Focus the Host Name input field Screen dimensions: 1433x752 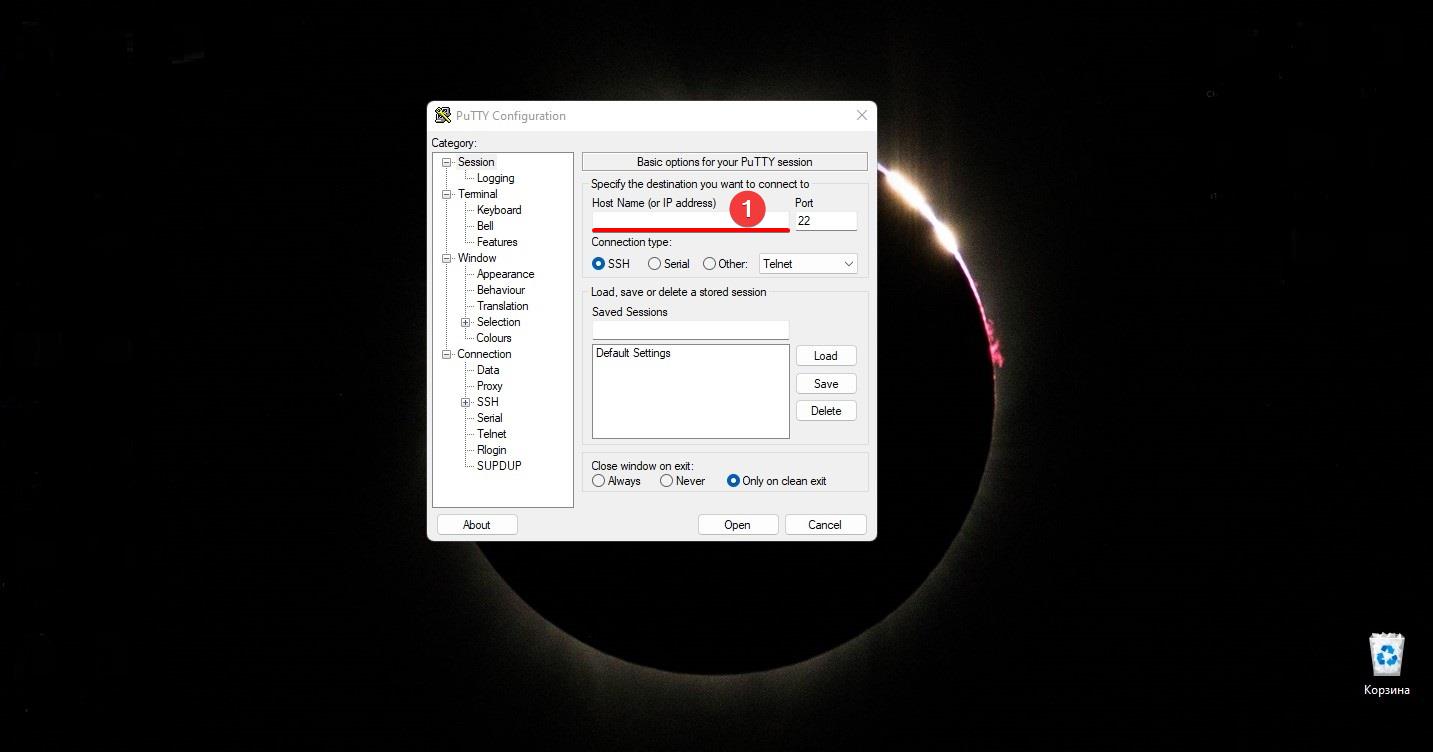pos(690,220)
